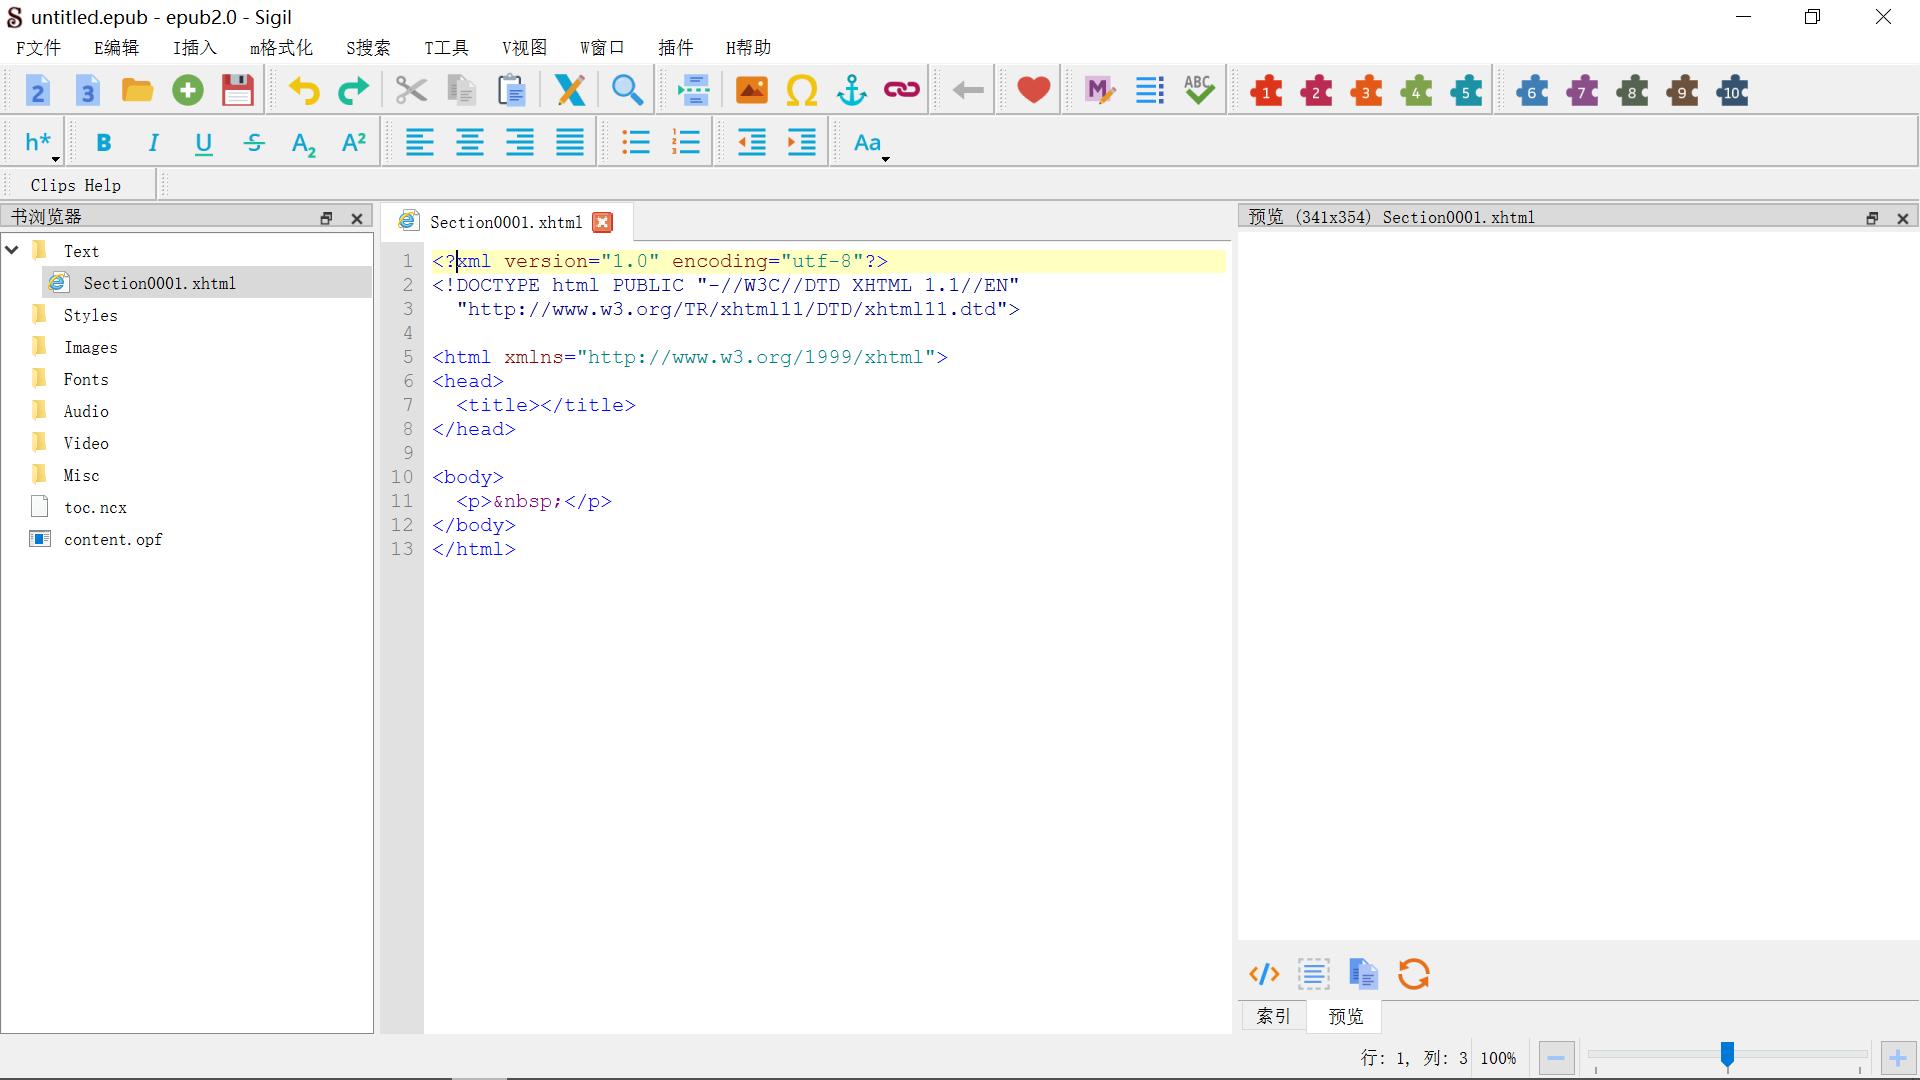Select content.opf in Book Browser
The height and width of the screenshot is (1080, 1920).
pyautogui.click(x=112, y=539)
